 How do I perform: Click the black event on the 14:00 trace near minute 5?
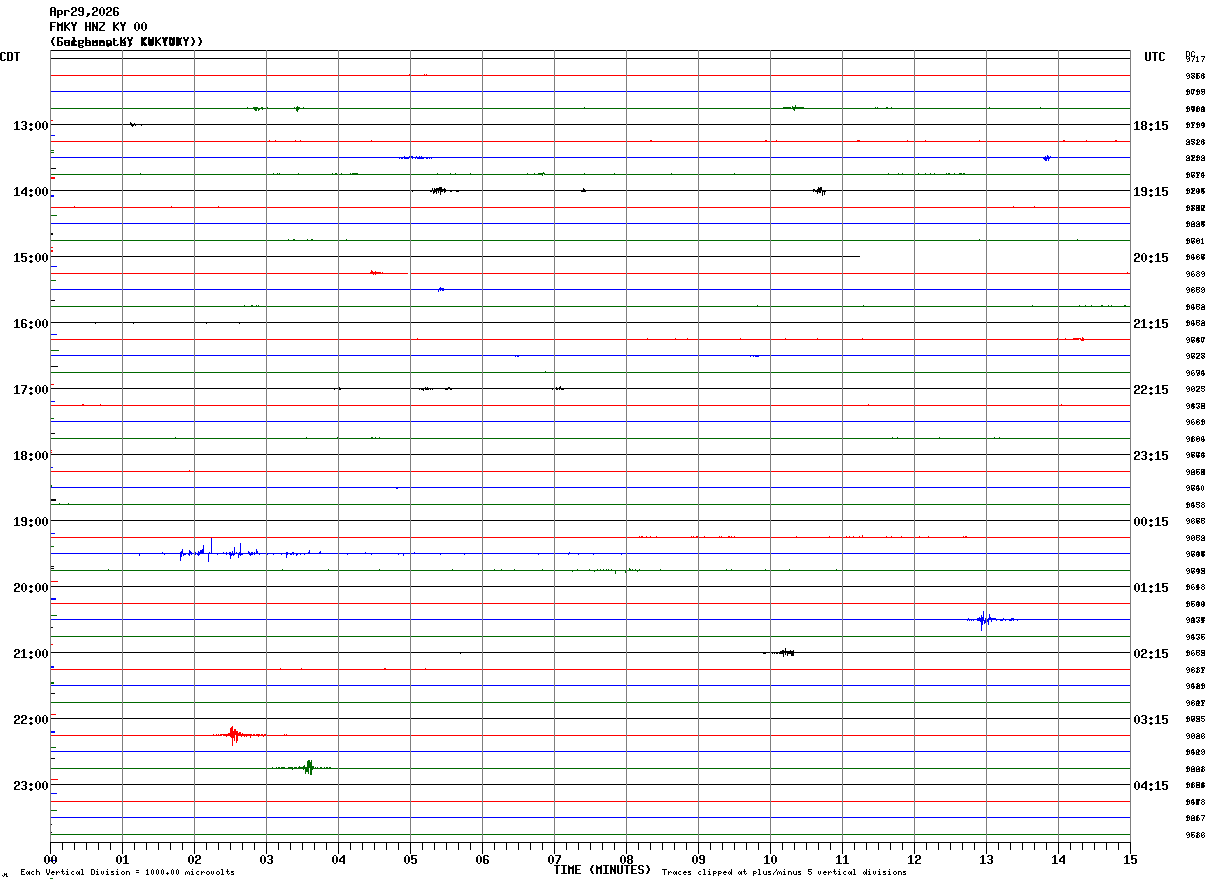pos(439,190)
